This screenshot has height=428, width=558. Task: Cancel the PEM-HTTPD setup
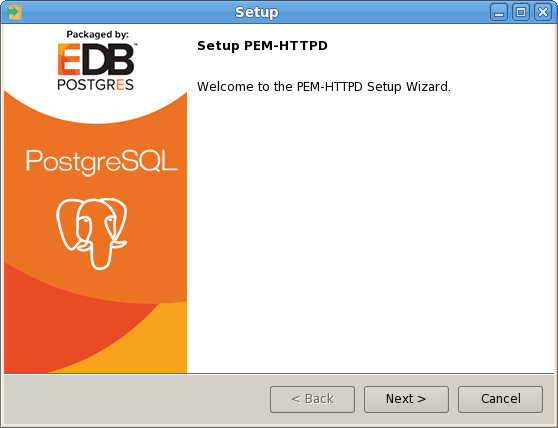click(500, 399)
